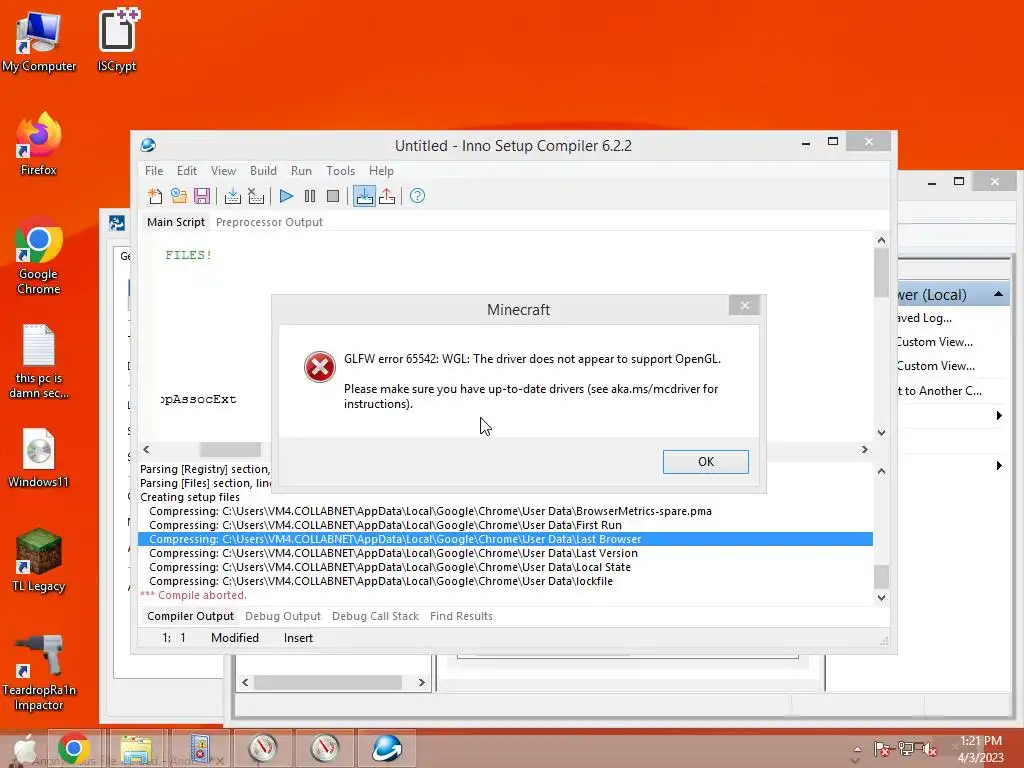Open the Edit menu
The image size is (1024, 768).
click(x=187, y=170)
